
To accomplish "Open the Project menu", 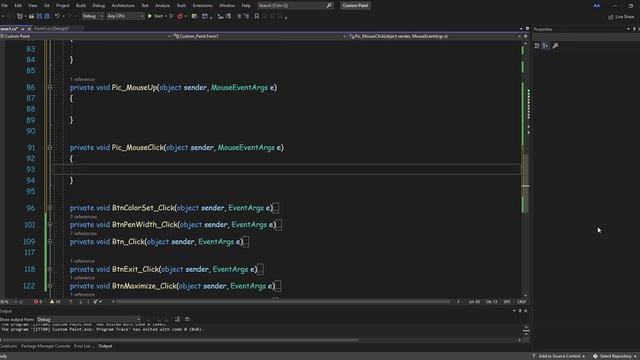I will 62,5.
